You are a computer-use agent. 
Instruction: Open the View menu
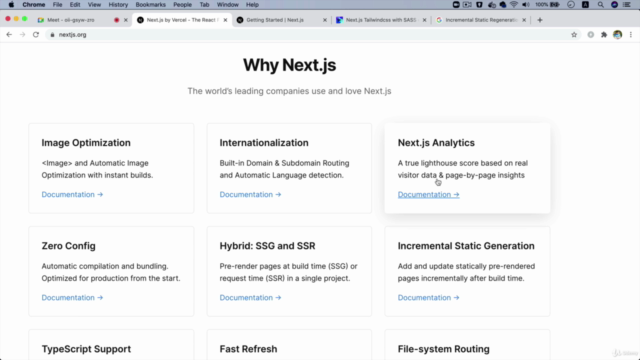click(x=94, y=4)
